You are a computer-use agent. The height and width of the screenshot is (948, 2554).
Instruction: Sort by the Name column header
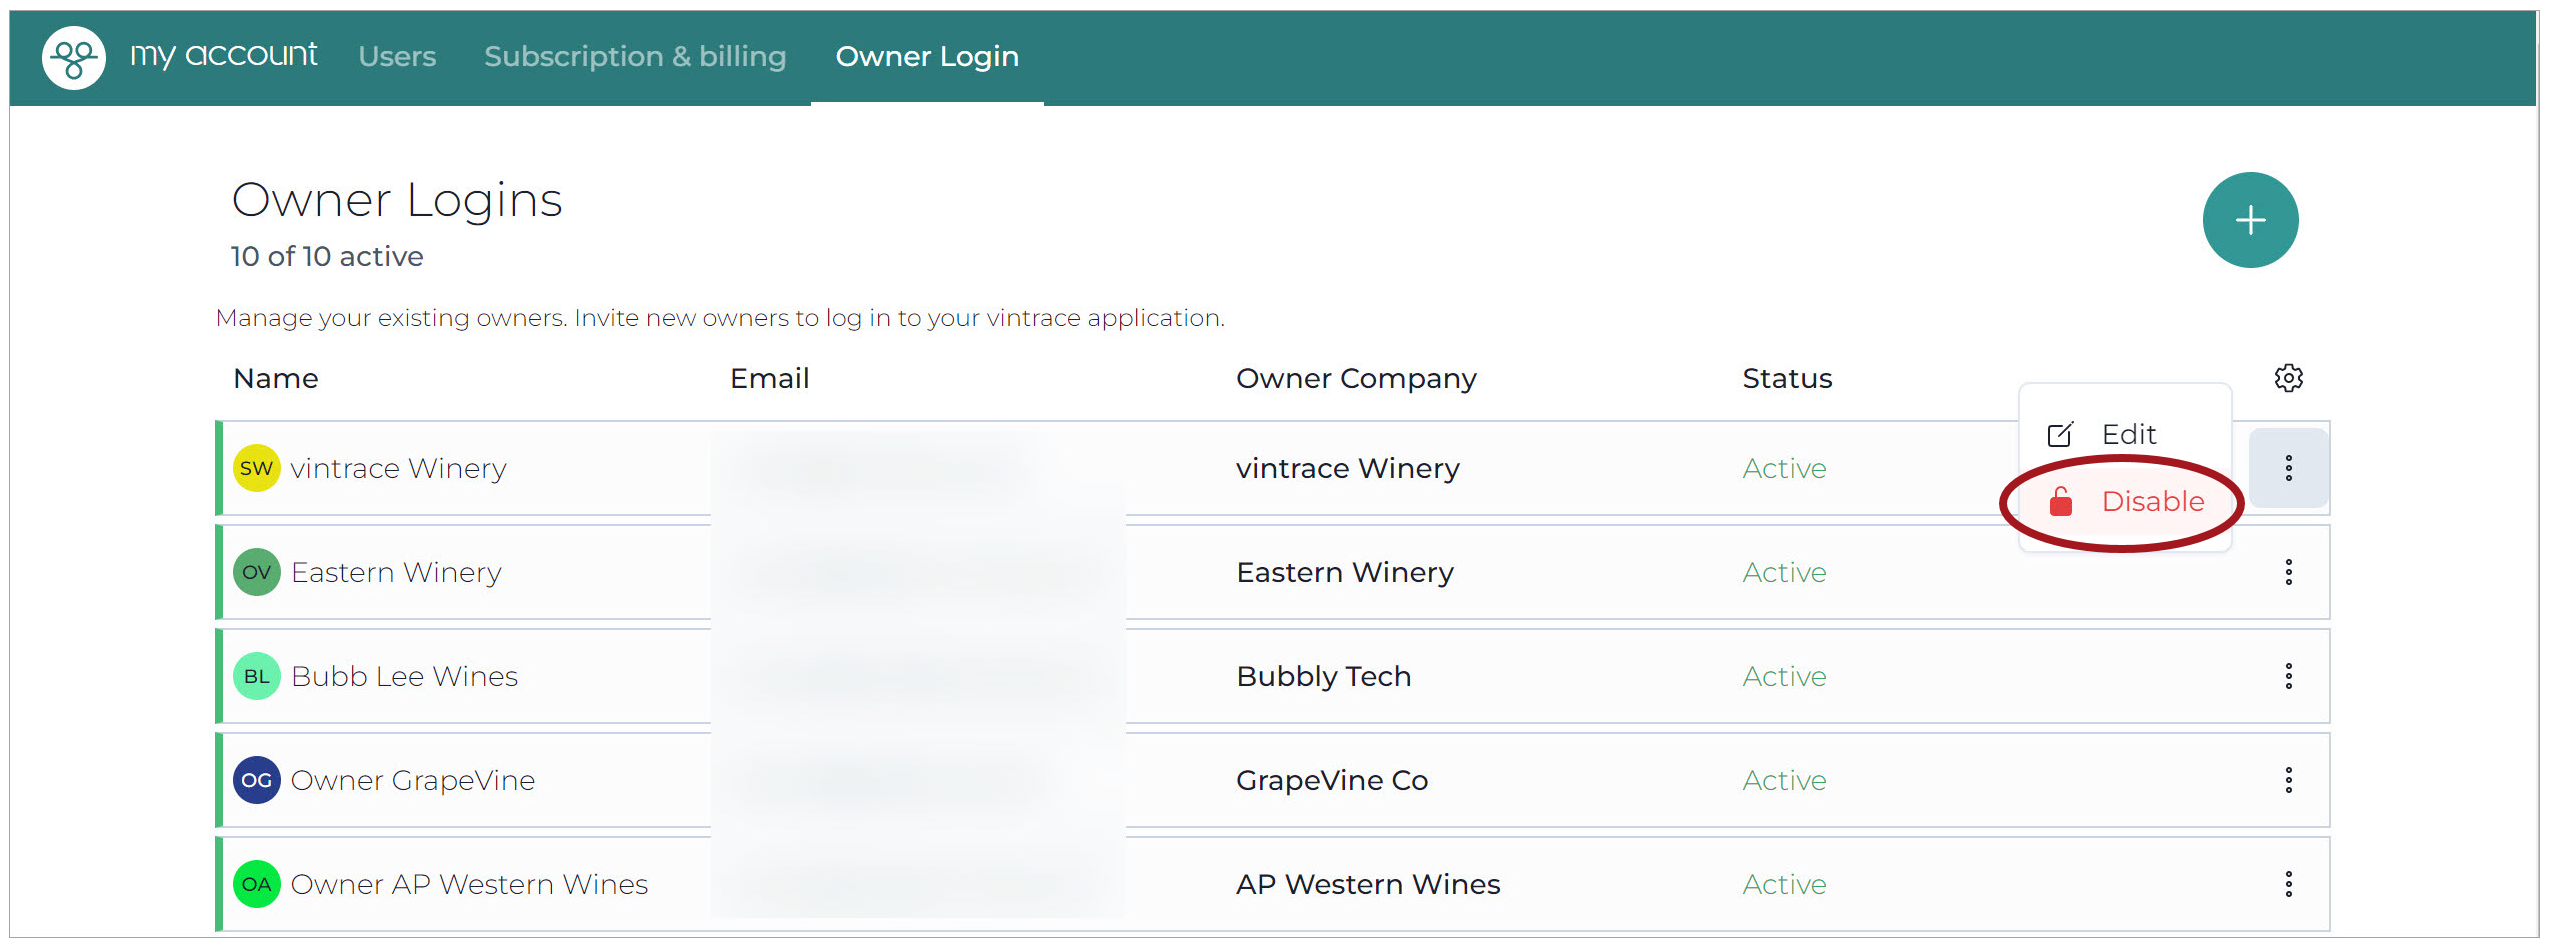(276, 378)
